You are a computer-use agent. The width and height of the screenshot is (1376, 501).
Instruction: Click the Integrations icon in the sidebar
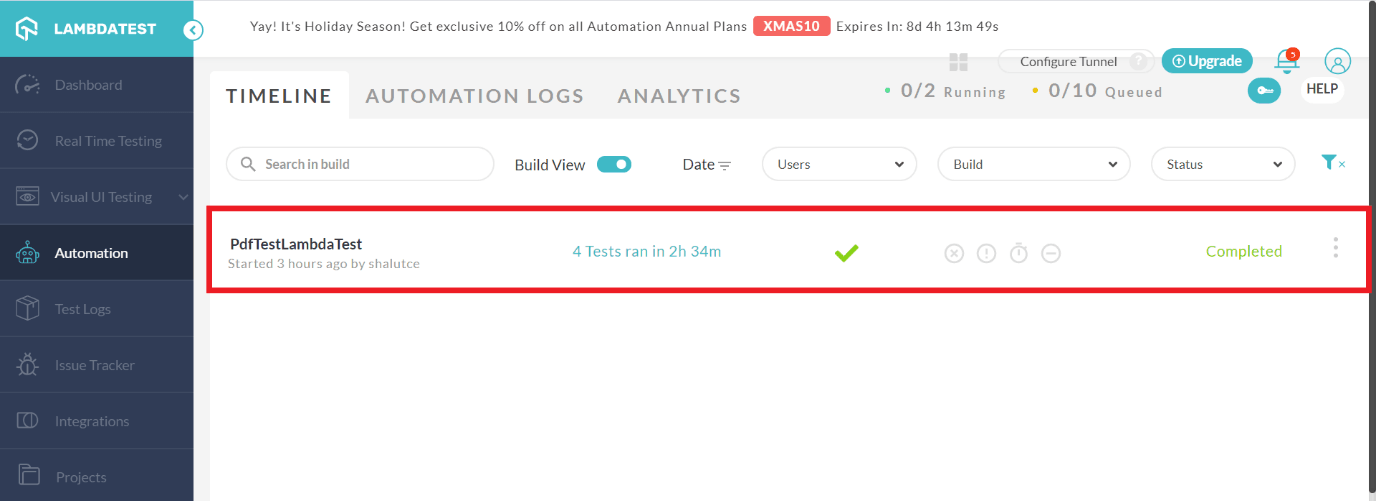28,421
